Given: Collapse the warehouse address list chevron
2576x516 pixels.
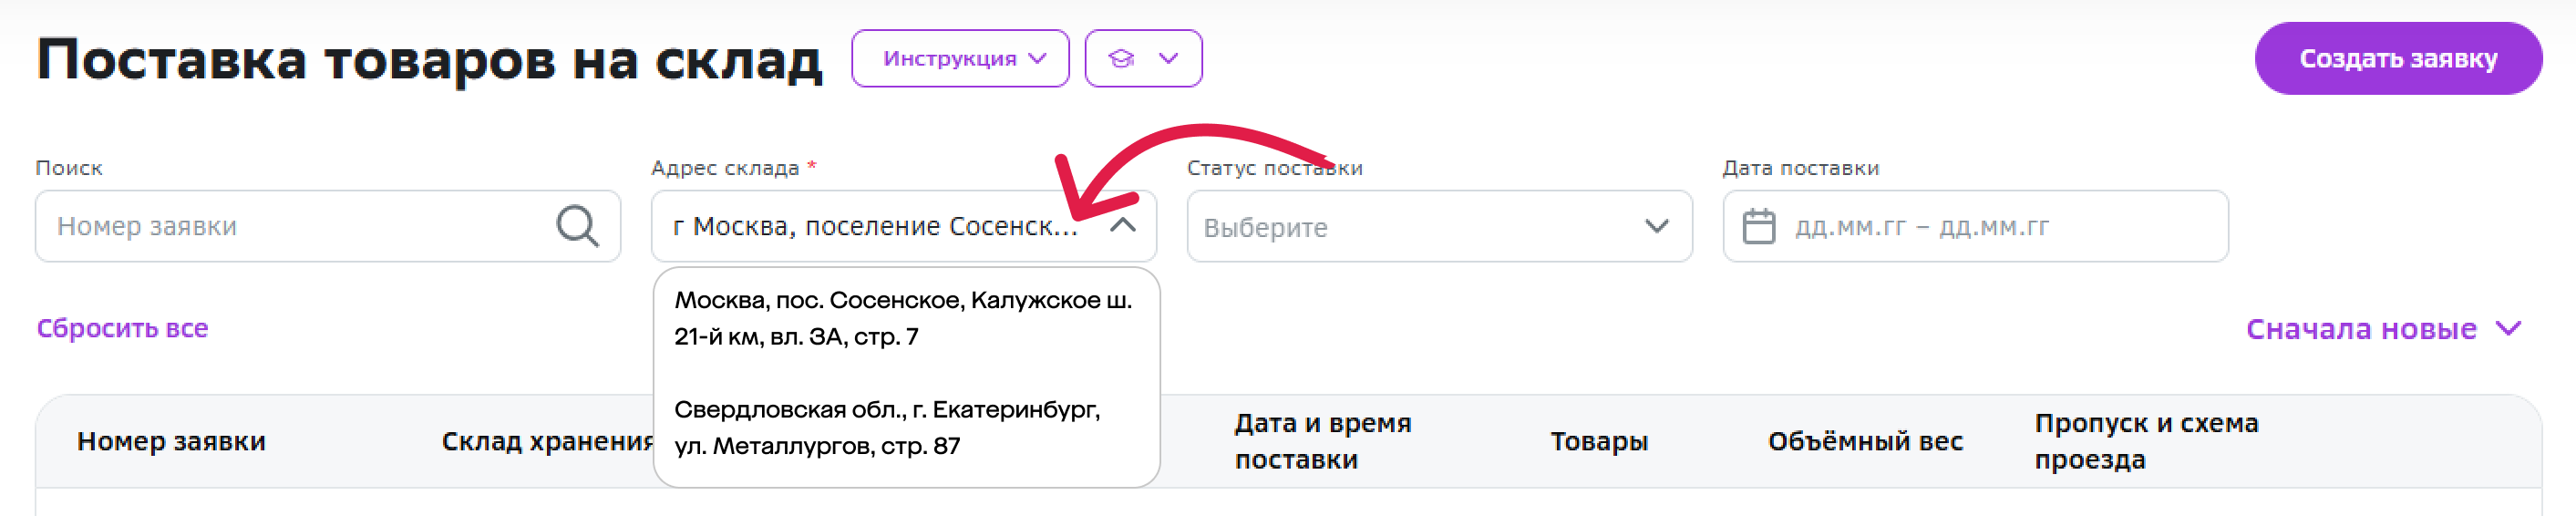Looking at the screenshot, I should click(1123, 225).
